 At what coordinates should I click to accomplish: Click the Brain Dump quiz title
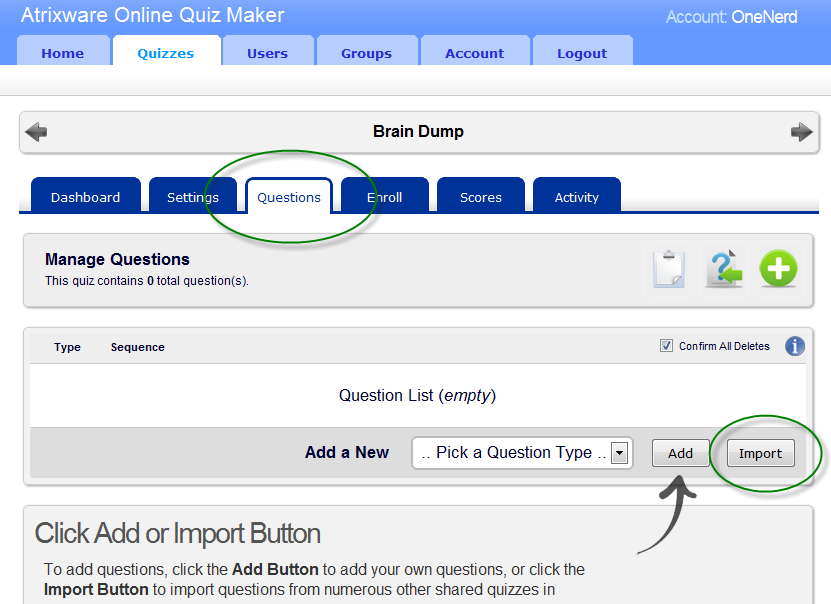(x=418, y=131)
